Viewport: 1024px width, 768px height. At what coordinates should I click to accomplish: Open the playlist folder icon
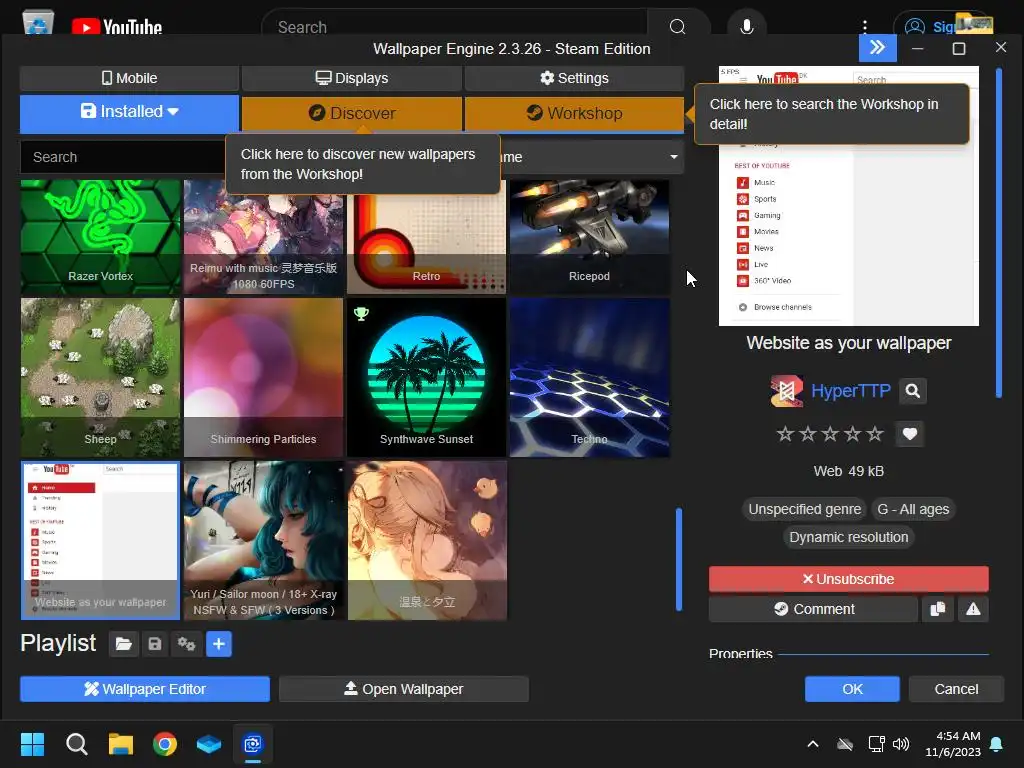pos(123,644)
